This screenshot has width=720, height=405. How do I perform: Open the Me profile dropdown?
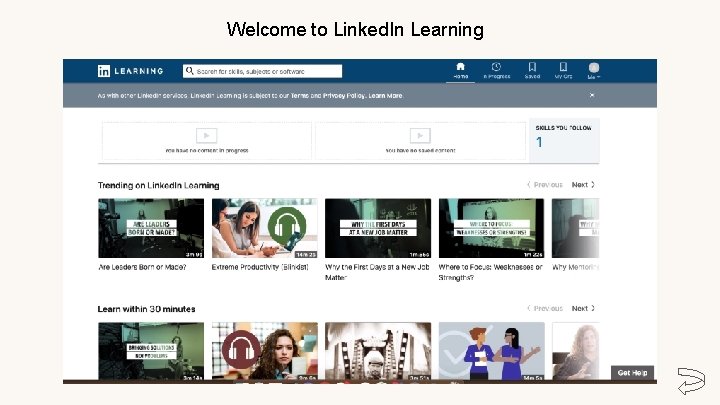coord(594,71)
